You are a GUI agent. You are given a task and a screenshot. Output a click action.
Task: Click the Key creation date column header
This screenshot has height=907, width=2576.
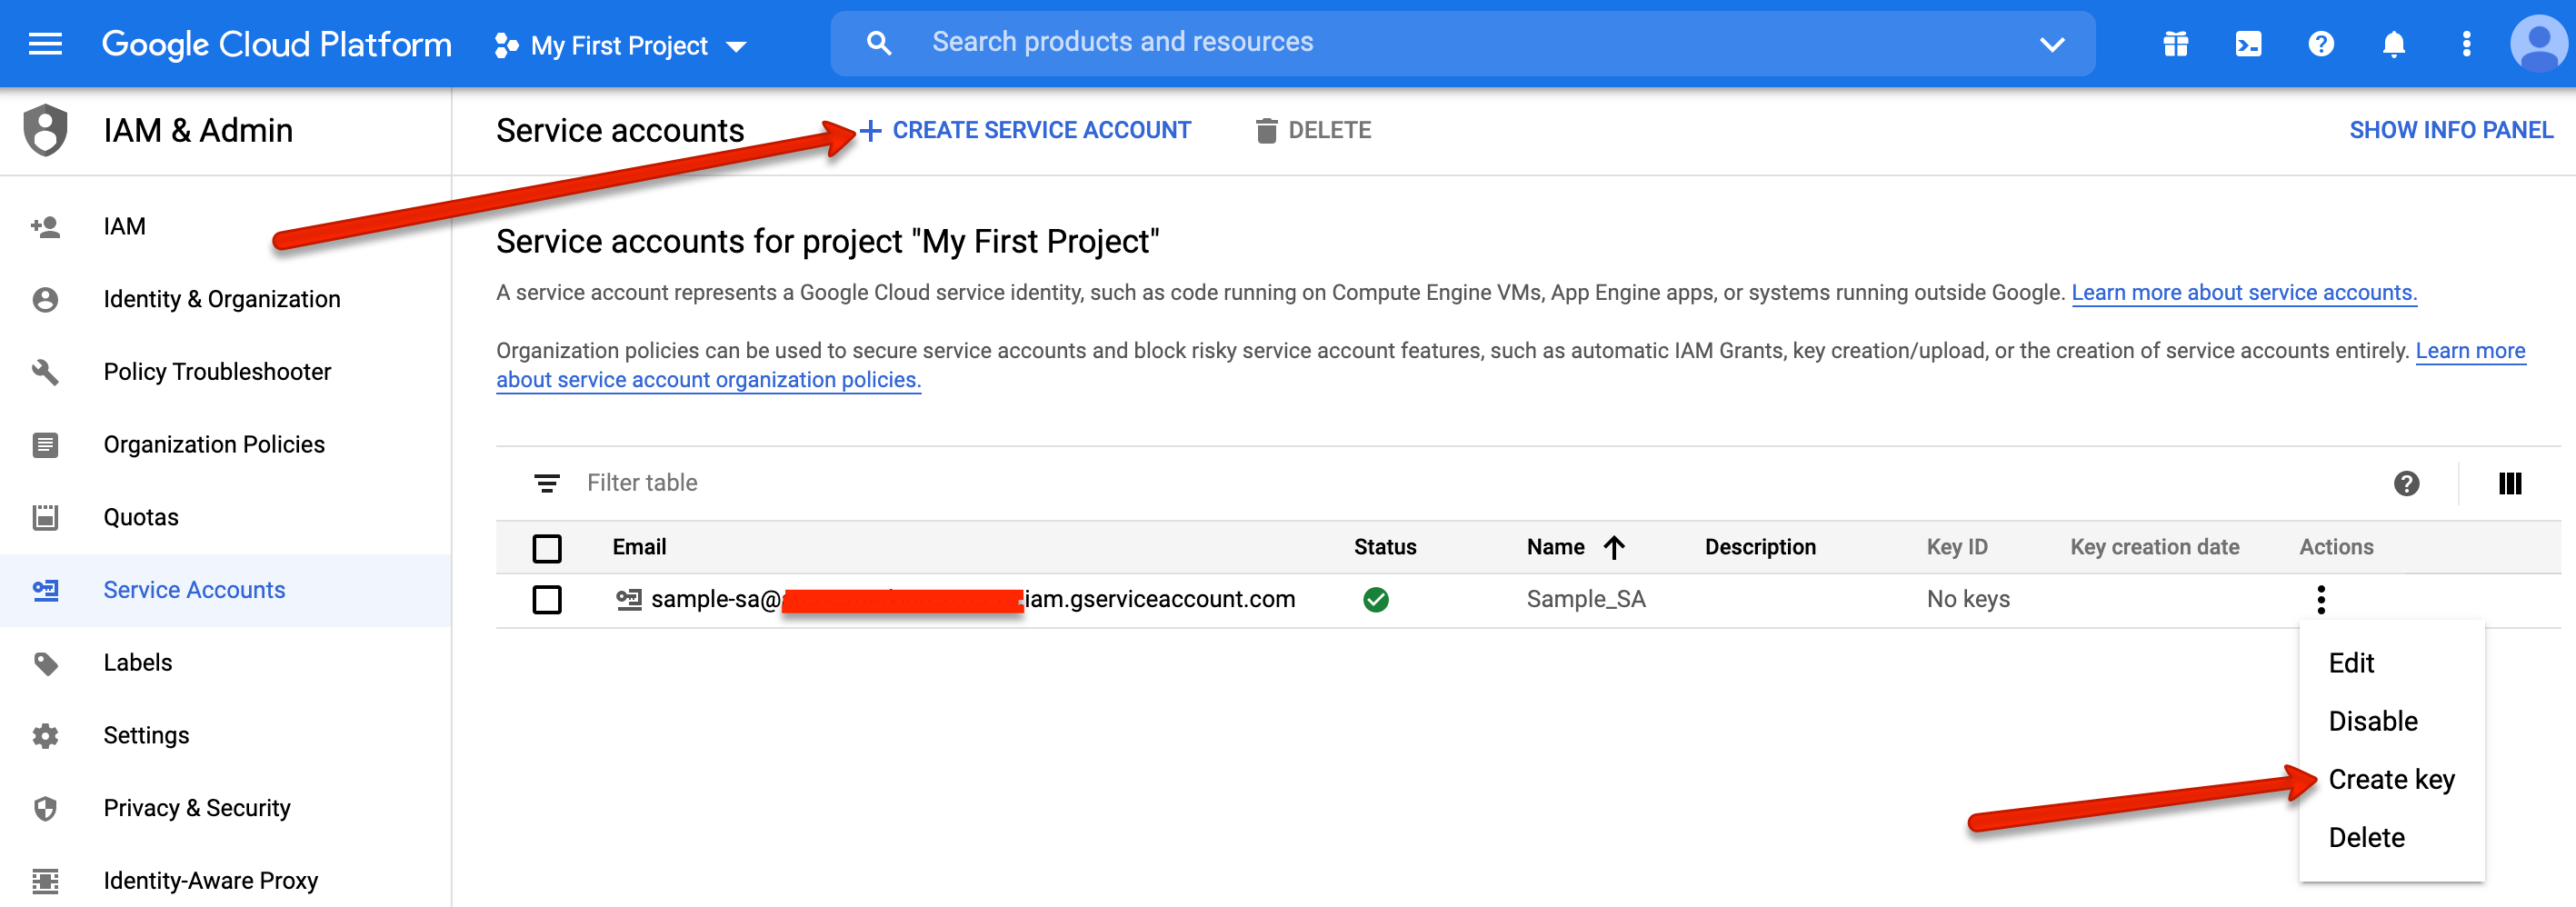(x=2153, y=547)
